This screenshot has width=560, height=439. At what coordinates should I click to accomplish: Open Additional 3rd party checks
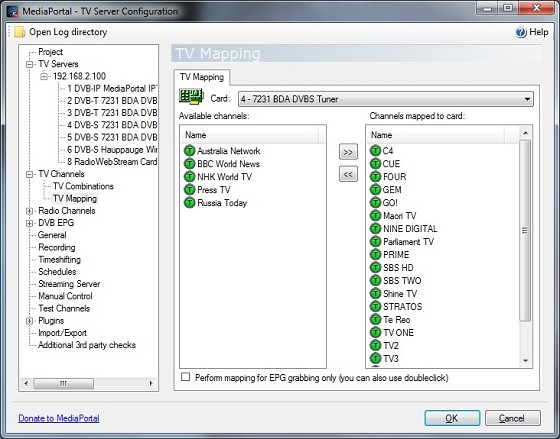point(87,345)
